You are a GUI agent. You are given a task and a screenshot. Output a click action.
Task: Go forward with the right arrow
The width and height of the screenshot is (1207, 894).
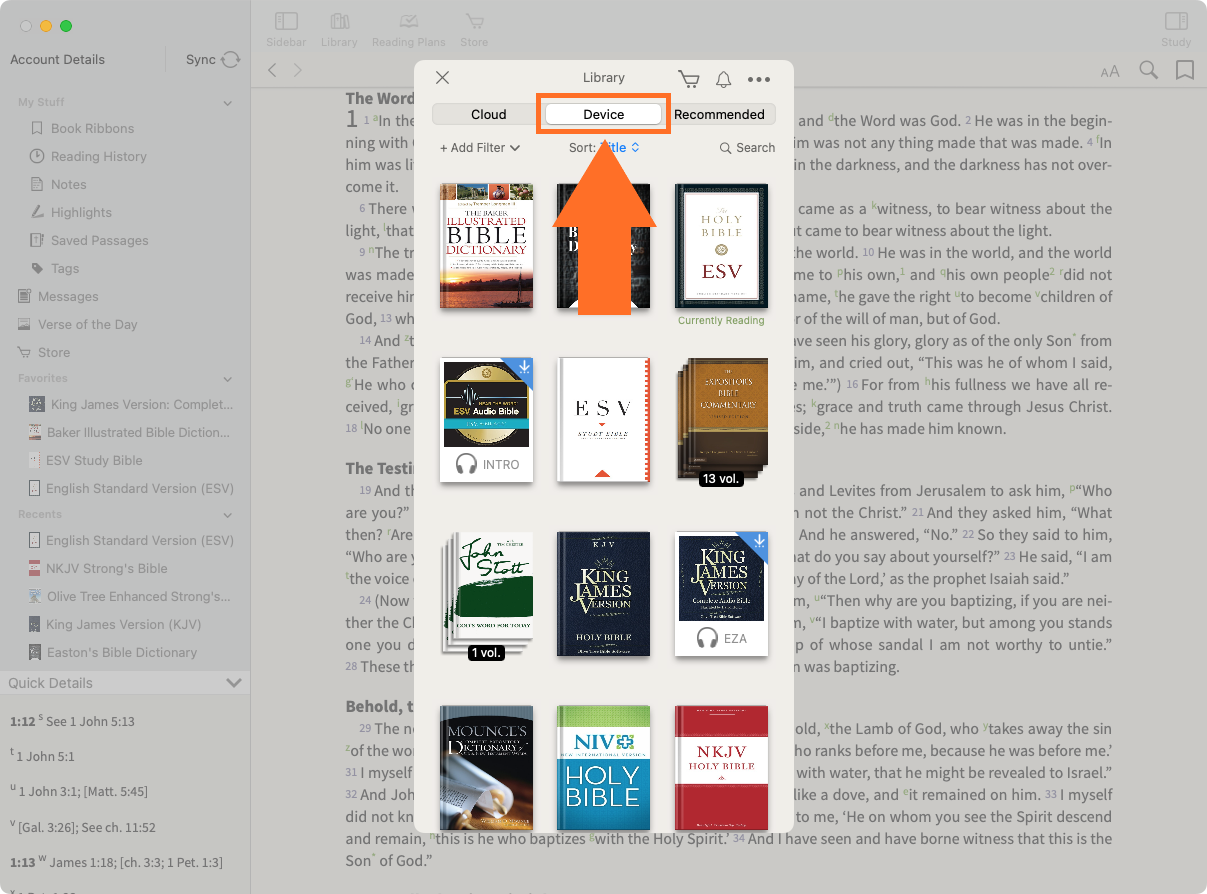tap(297, 70)
